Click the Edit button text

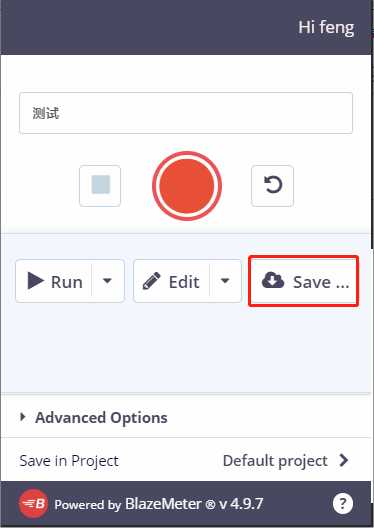pyautogui.click(x=184, y=282)
